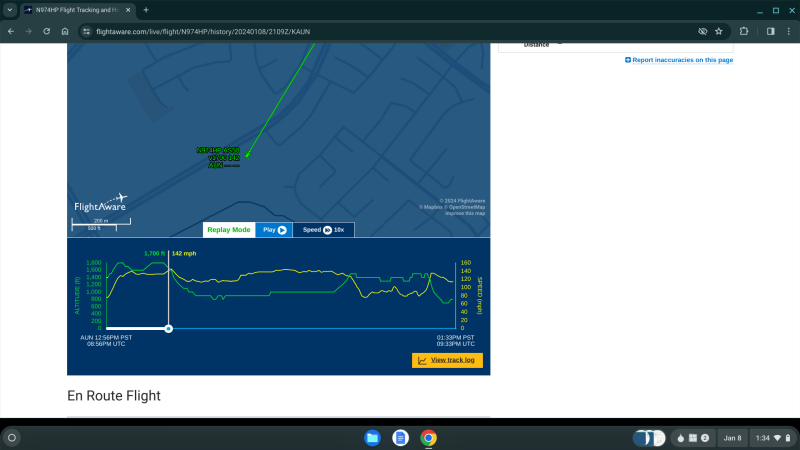Viewport: 800px width, 450px height.
Task: Select the N974HP Flight Tracking tab
Action: pos(77,10)
